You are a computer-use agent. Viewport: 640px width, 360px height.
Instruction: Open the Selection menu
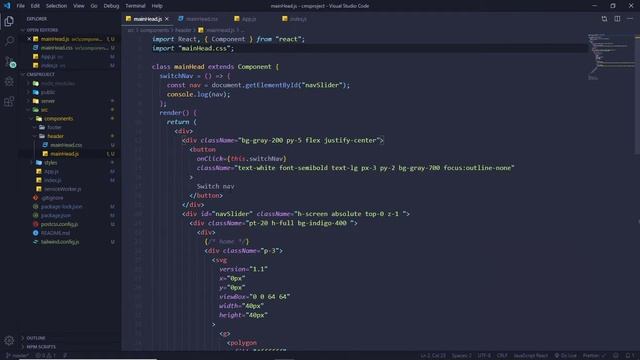pos(56,6)
